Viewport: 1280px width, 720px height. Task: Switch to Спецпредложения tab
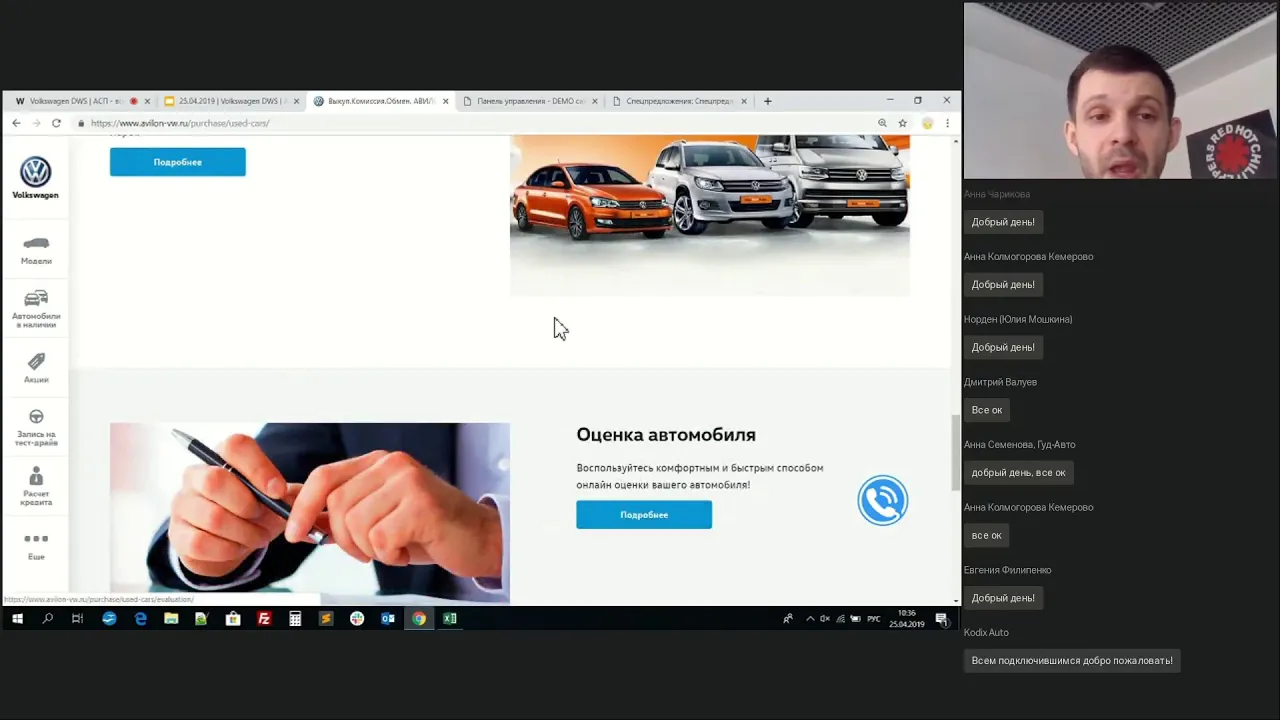(x=679, y=101)
